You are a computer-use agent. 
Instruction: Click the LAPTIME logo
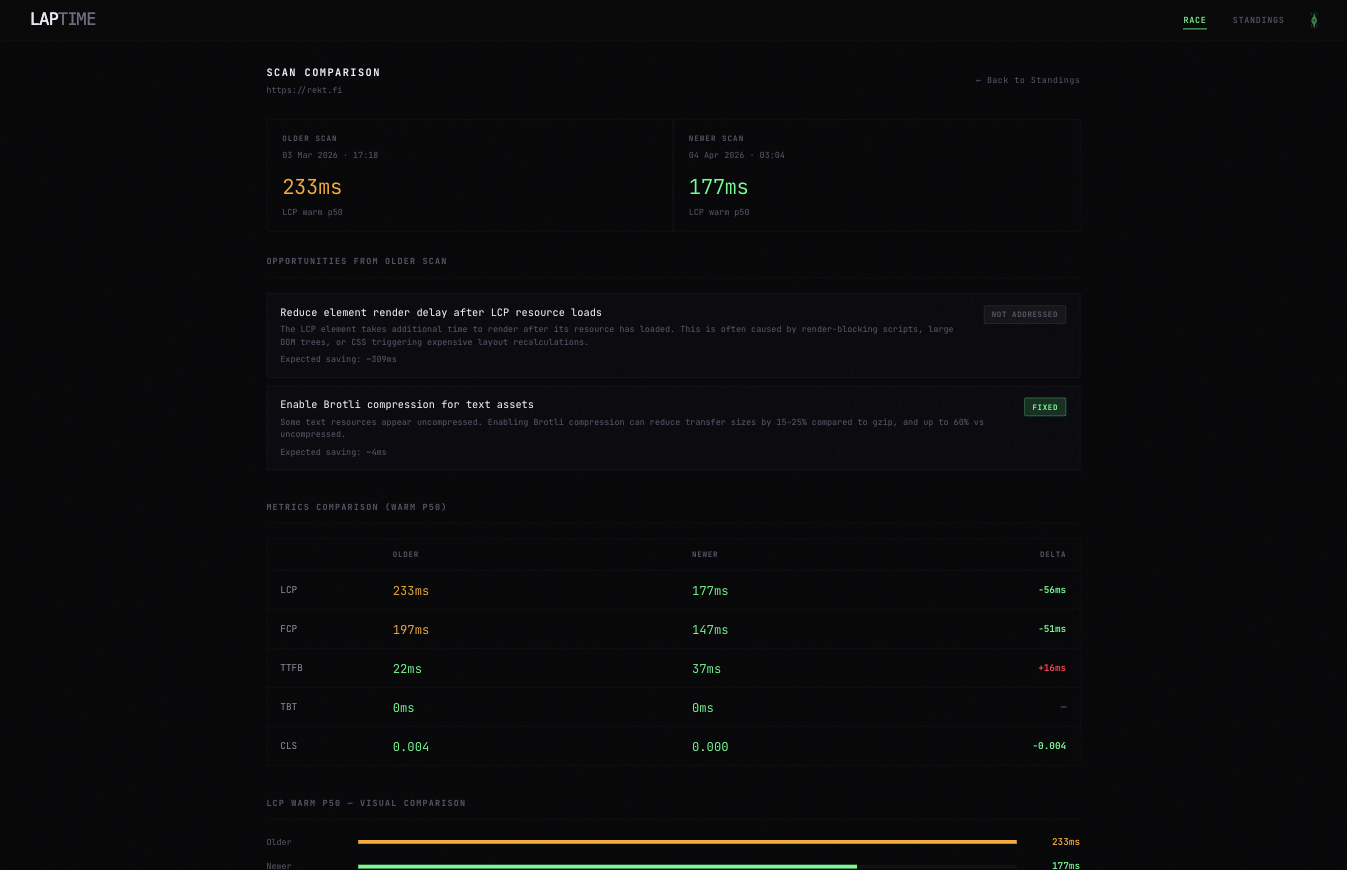(63, 19)
